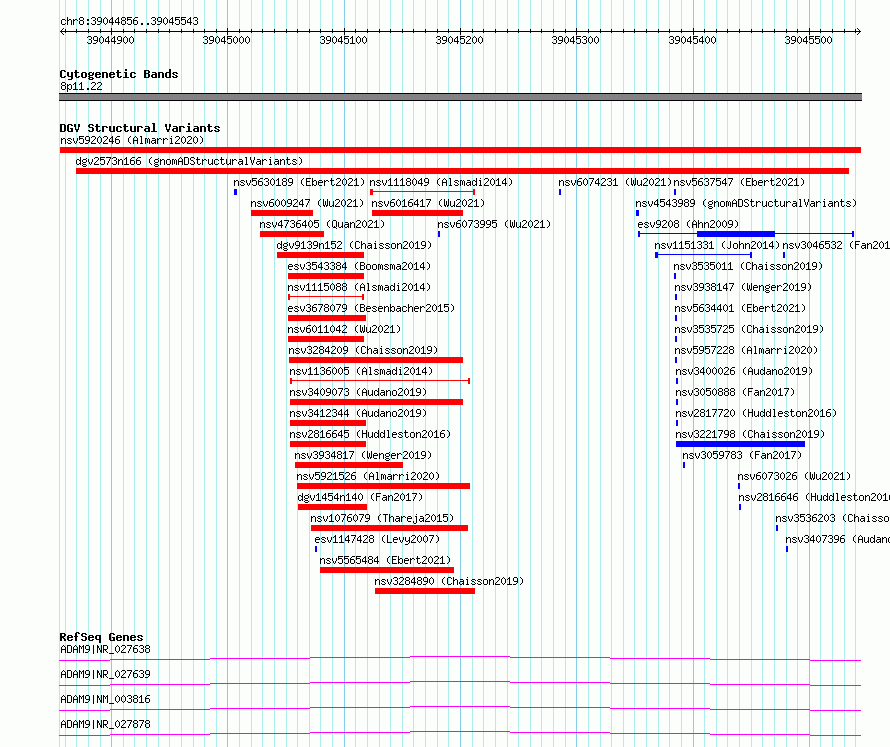This screenshot has height=747, width=890.
Task: Open nsv3400026 (Audano2019) label
Action: [744, 371]
